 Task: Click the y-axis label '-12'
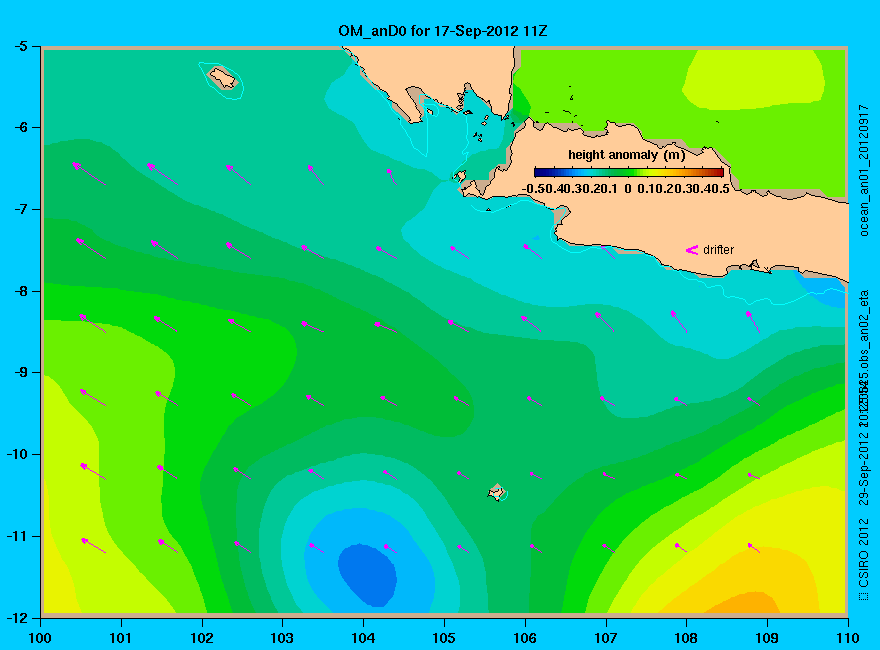coord(17,617)
